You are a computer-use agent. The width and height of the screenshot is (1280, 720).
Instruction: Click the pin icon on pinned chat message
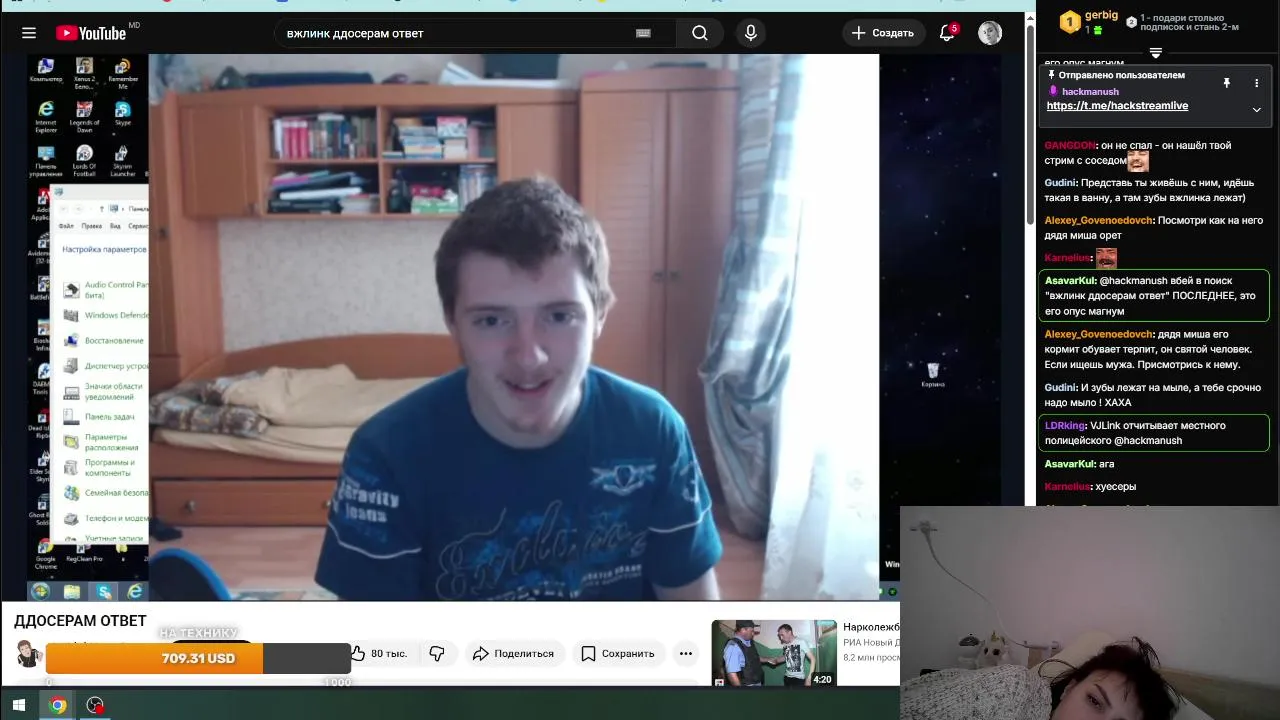tap(1226, 83)
